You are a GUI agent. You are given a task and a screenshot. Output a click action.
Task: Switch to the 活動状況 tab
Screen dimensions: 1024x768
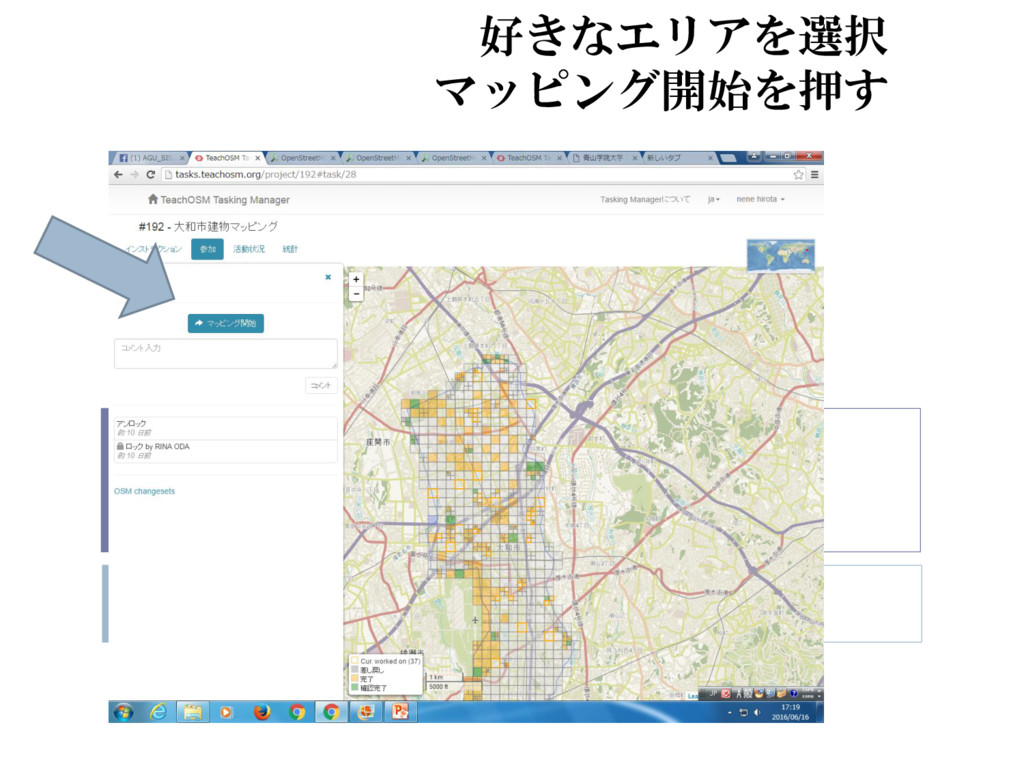249,249
